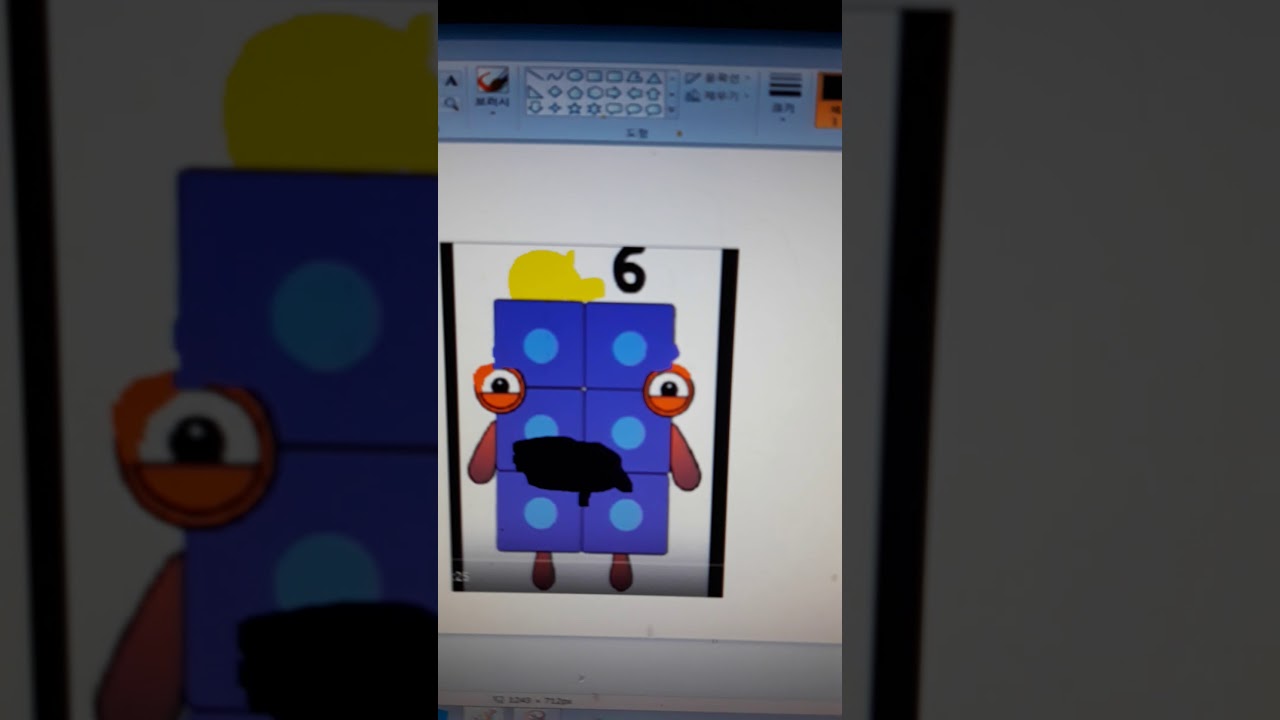Select the Text tool (A)
The height and width of the screenshot is (720, 1280).
pyautogui.click(x=451, y=81)
